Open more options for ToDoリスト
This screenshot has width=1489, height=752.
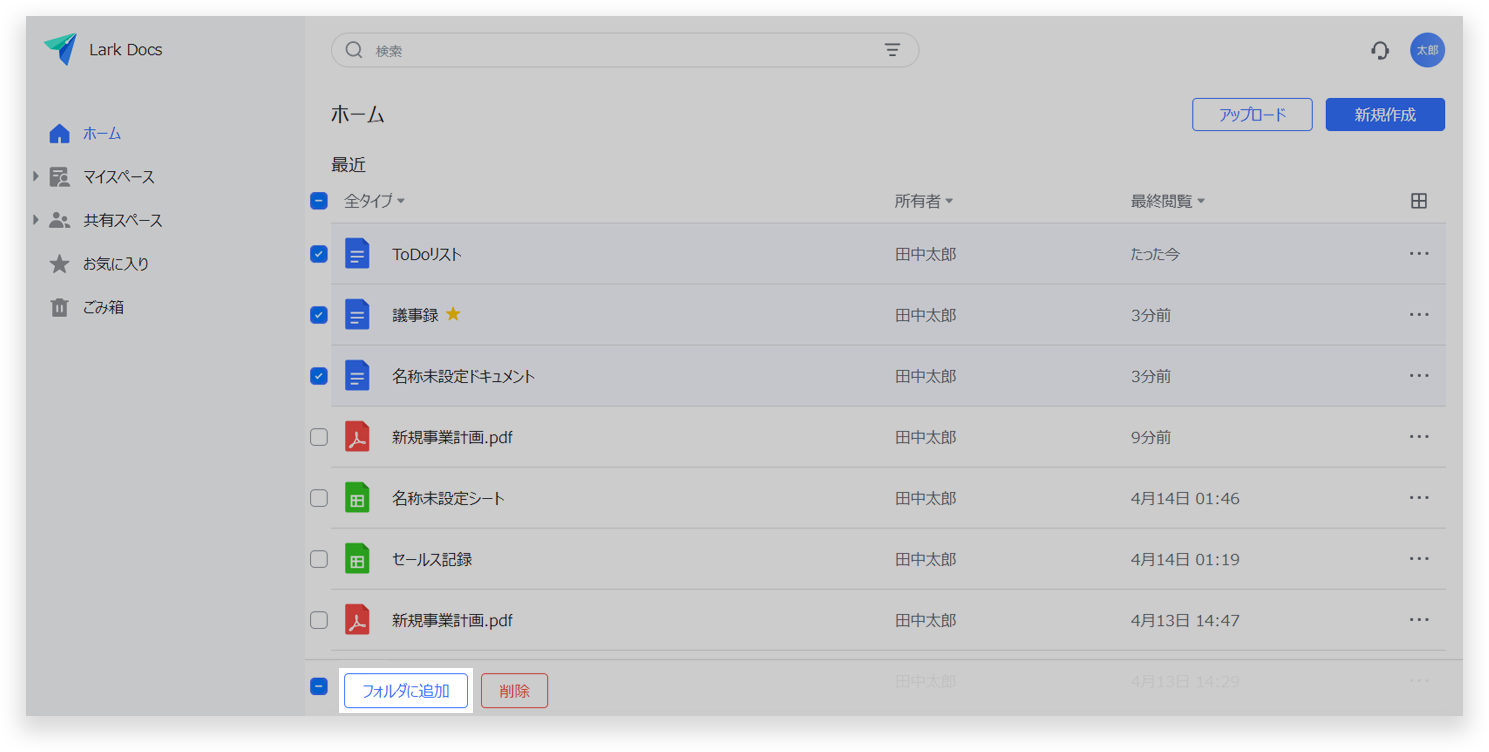1418,254
